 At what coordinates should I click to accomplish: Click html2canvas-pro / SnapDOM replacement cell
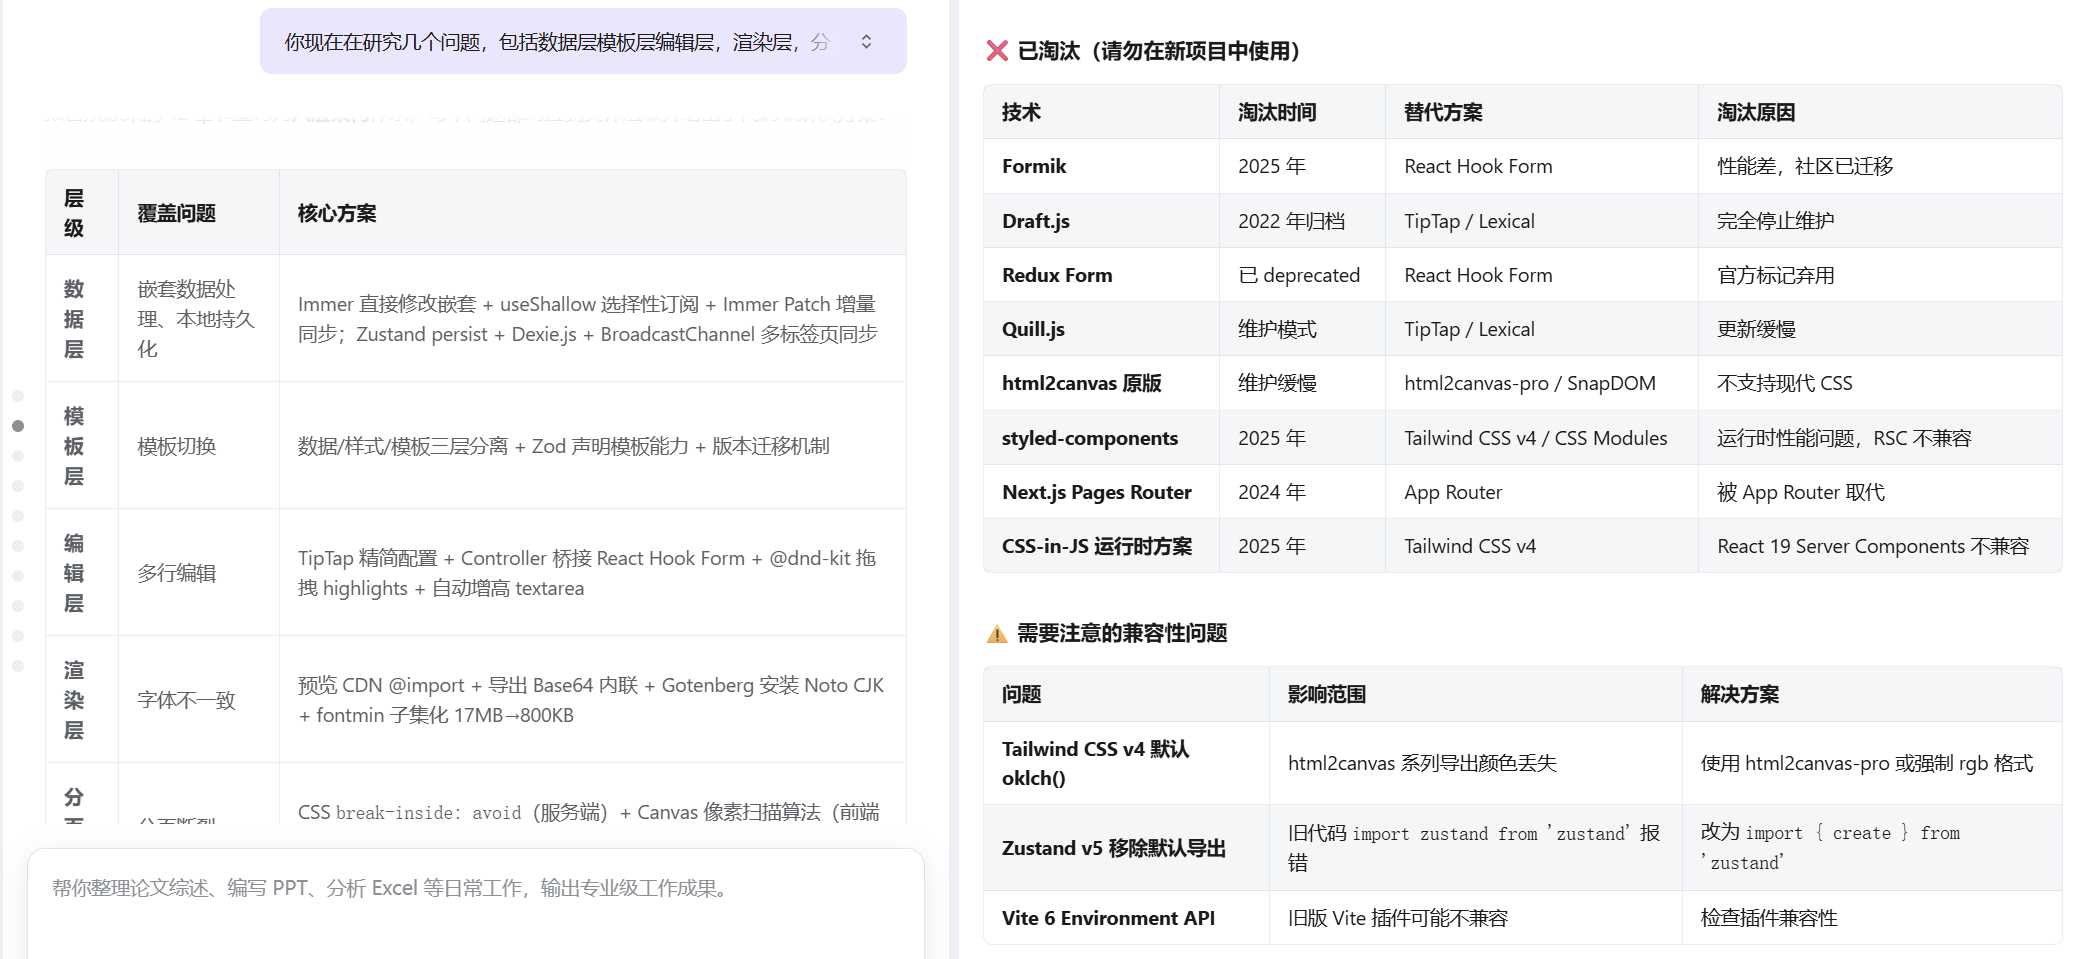point(1529,383)
